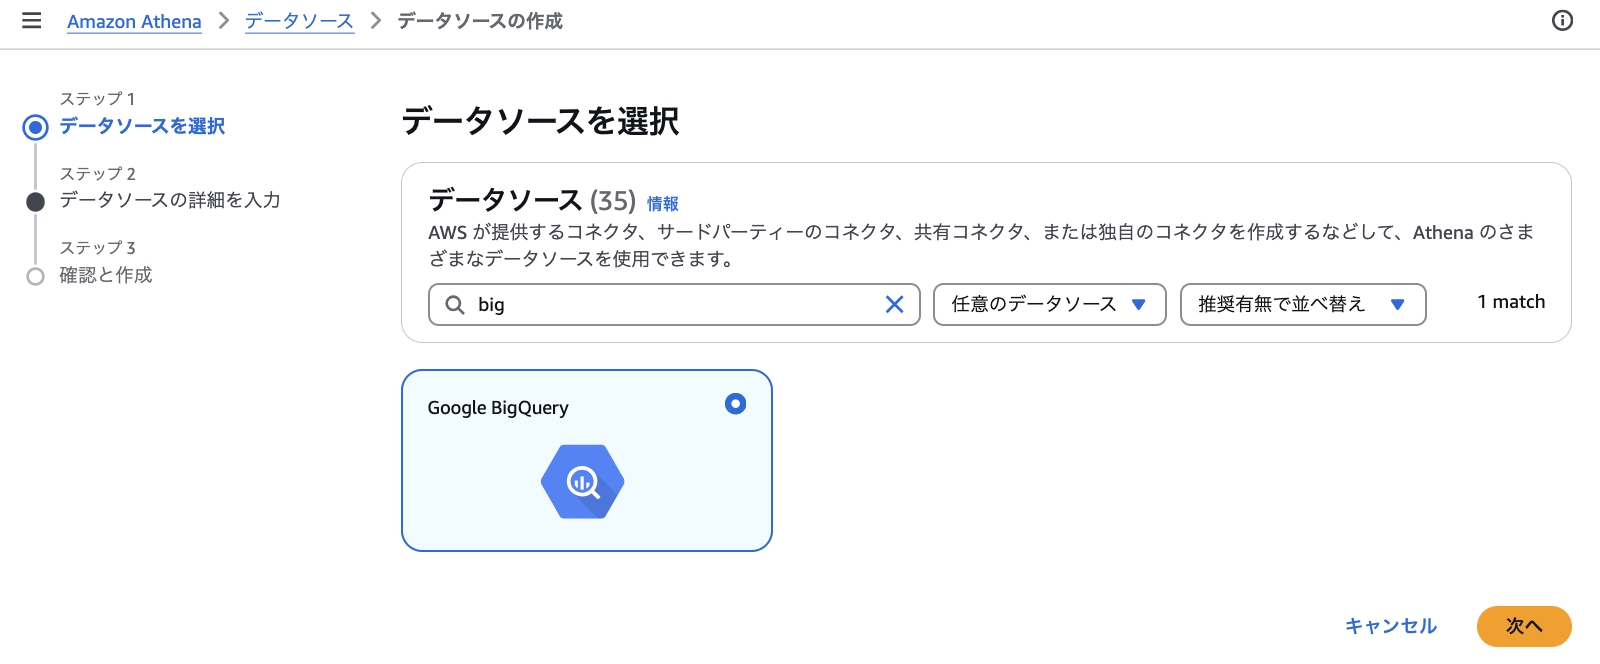This screenshot has width=1600, height=664.
Task: Click the キャンセル button
Action: click(1391, 626)
